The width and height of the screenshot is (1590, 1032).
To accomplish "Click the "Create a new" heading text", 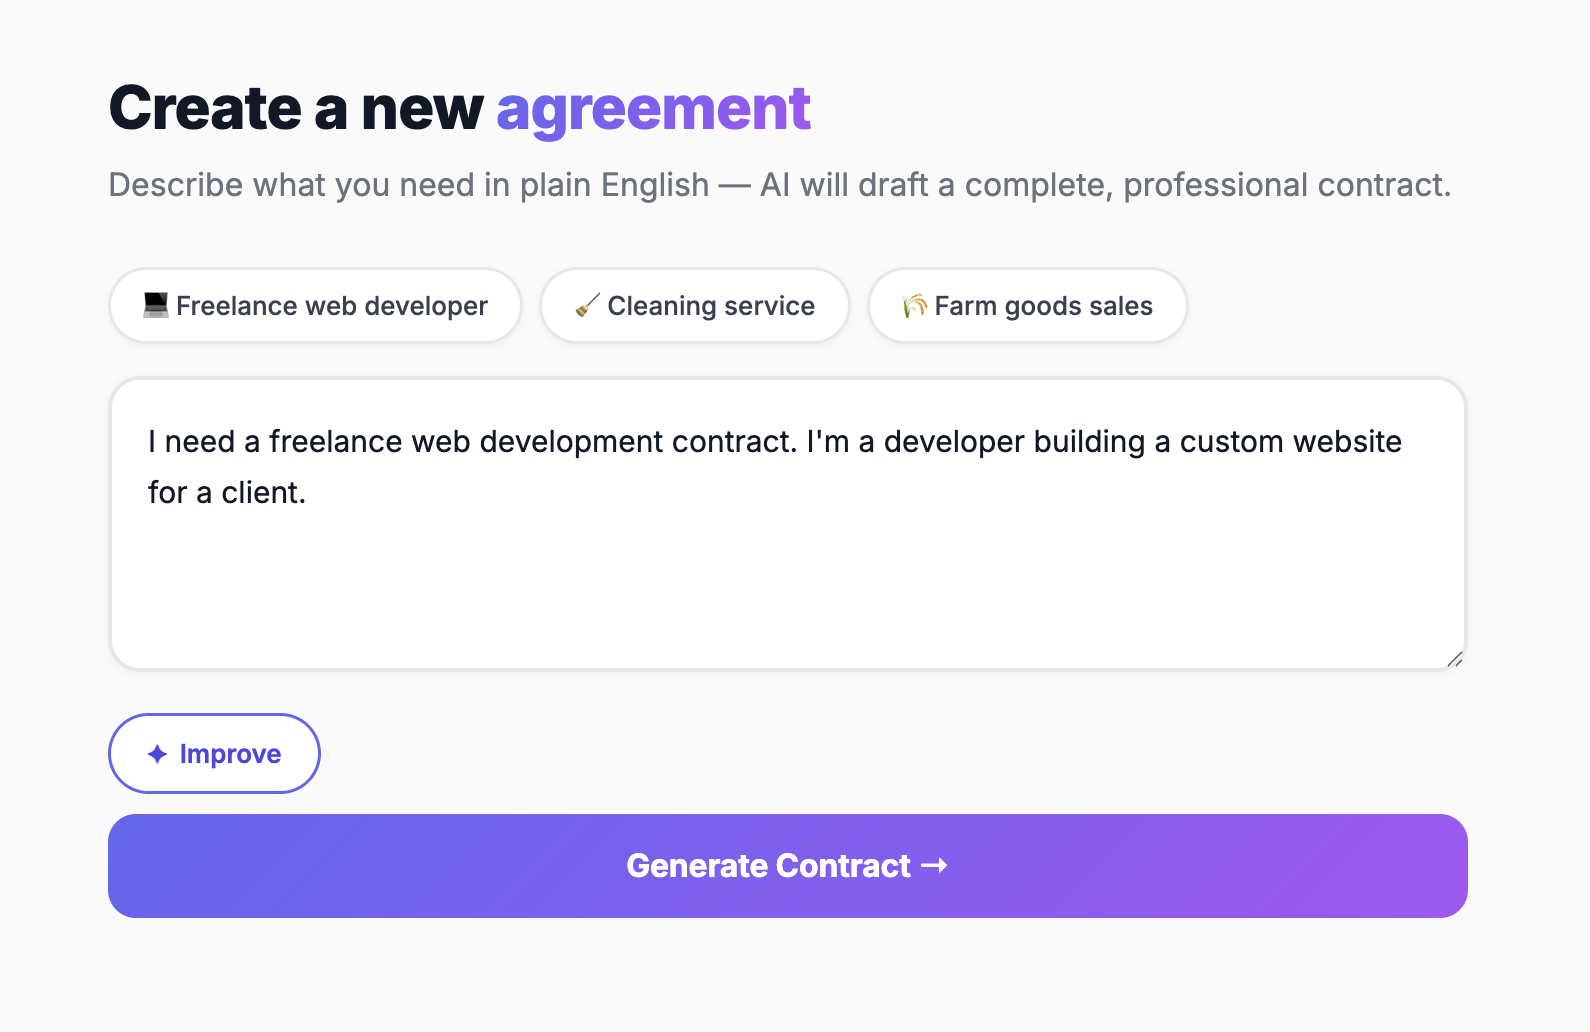I will [296, 108].
